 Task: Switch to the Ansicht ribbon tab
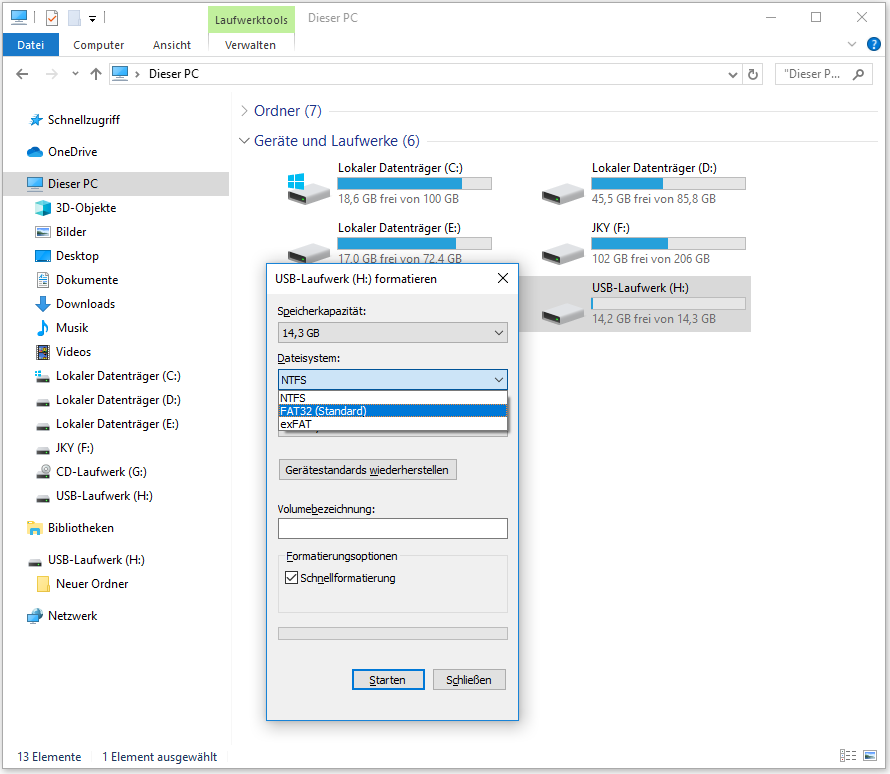171,45
